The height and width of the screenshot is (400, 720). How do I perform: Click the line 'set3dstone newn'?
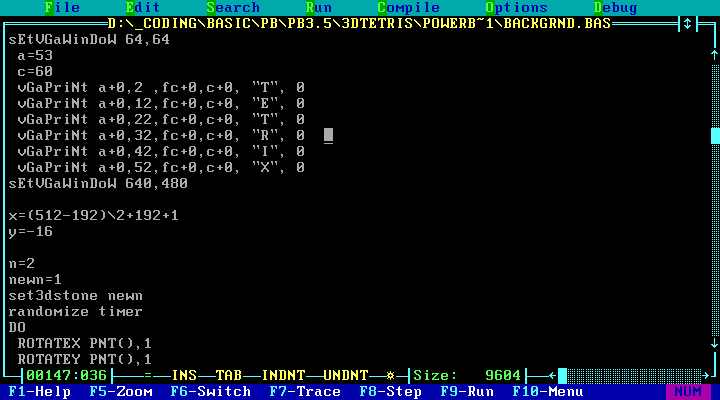(76, 296)
